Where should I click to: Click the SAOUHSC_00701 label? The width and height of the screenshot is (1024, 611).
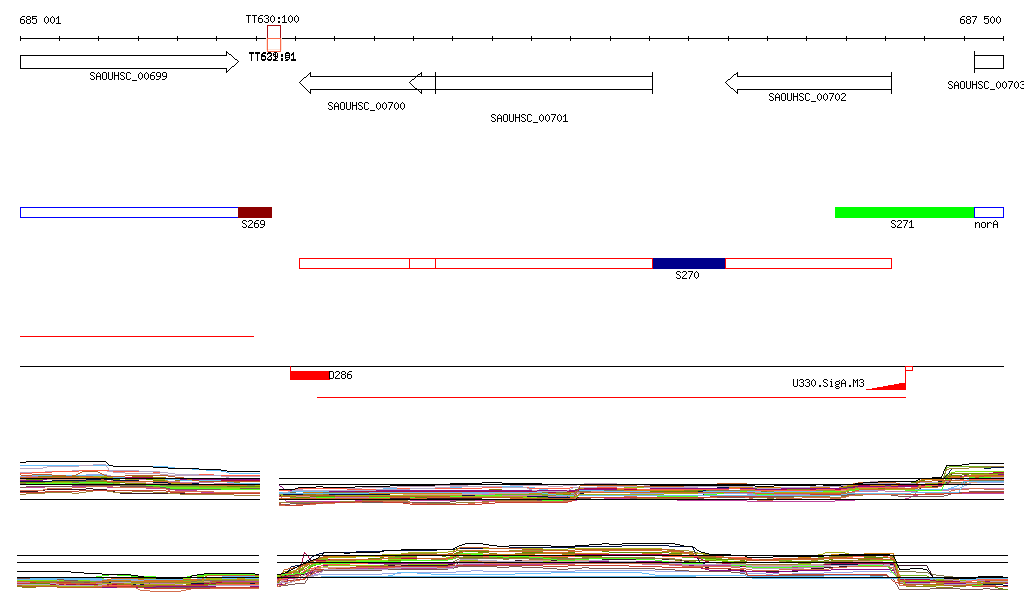[x=529, y=118]
